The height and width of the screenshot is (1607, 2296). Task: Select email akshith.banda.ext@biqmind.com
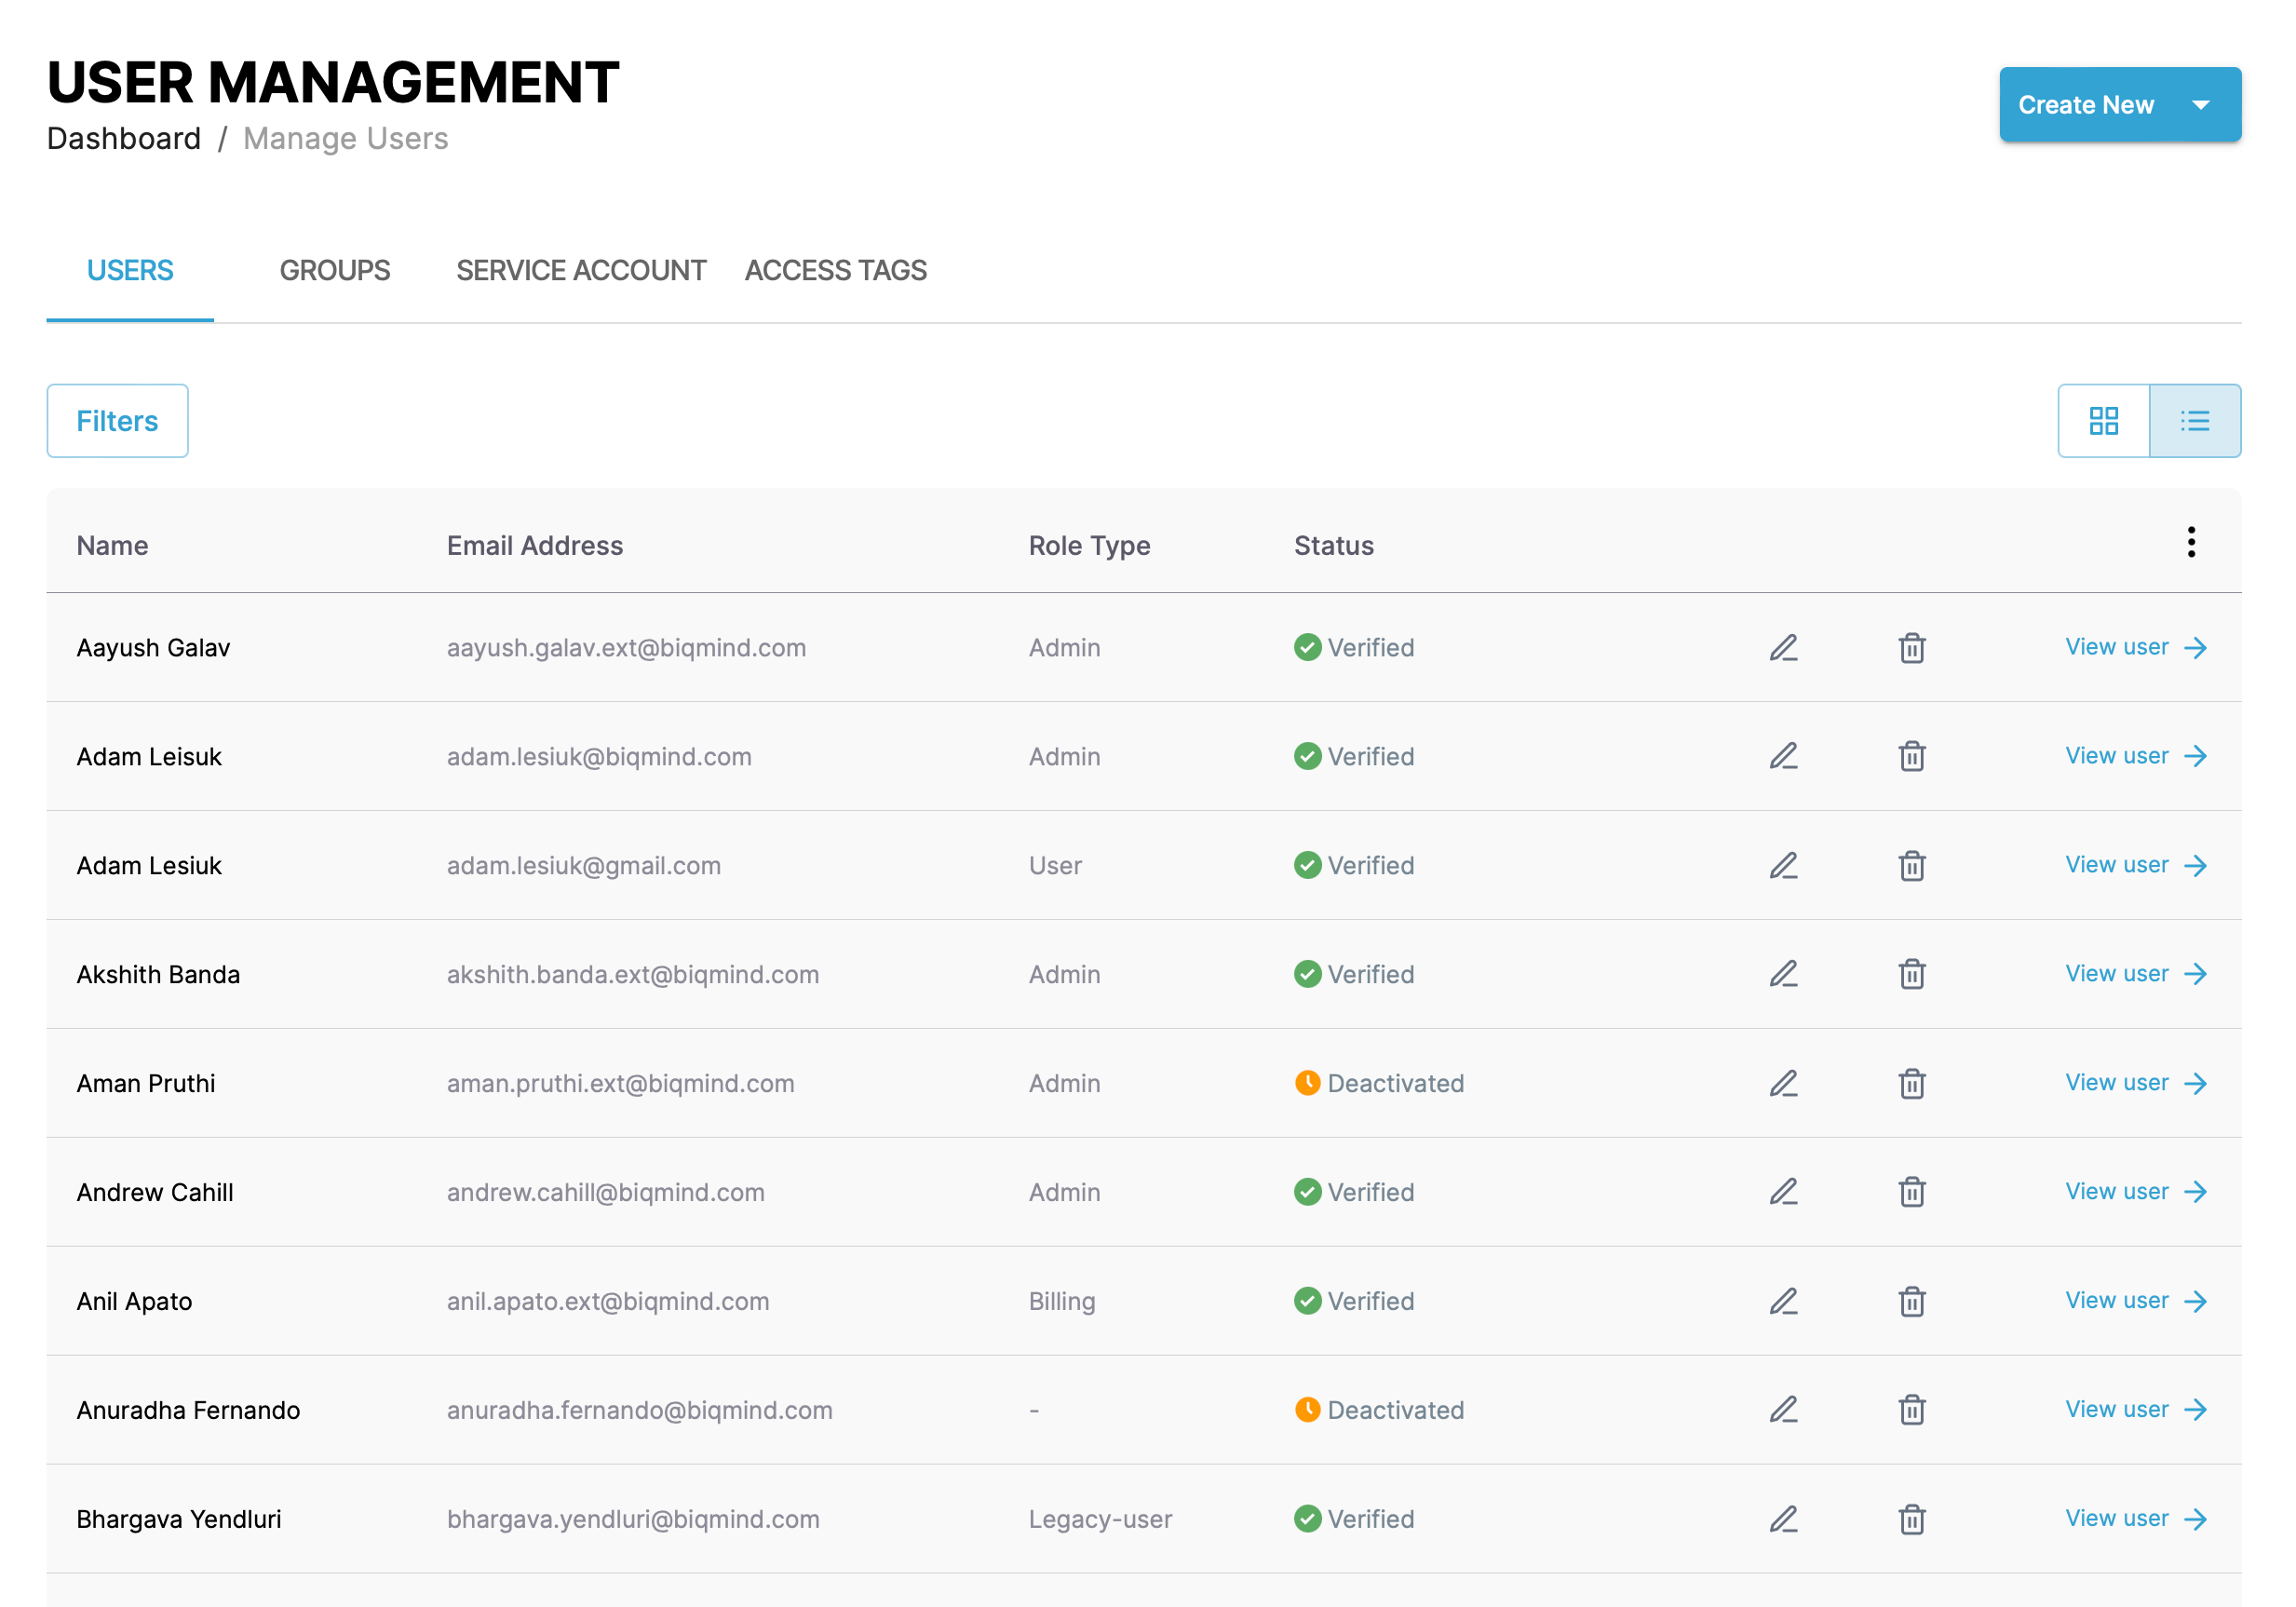[x=633, y=975]
